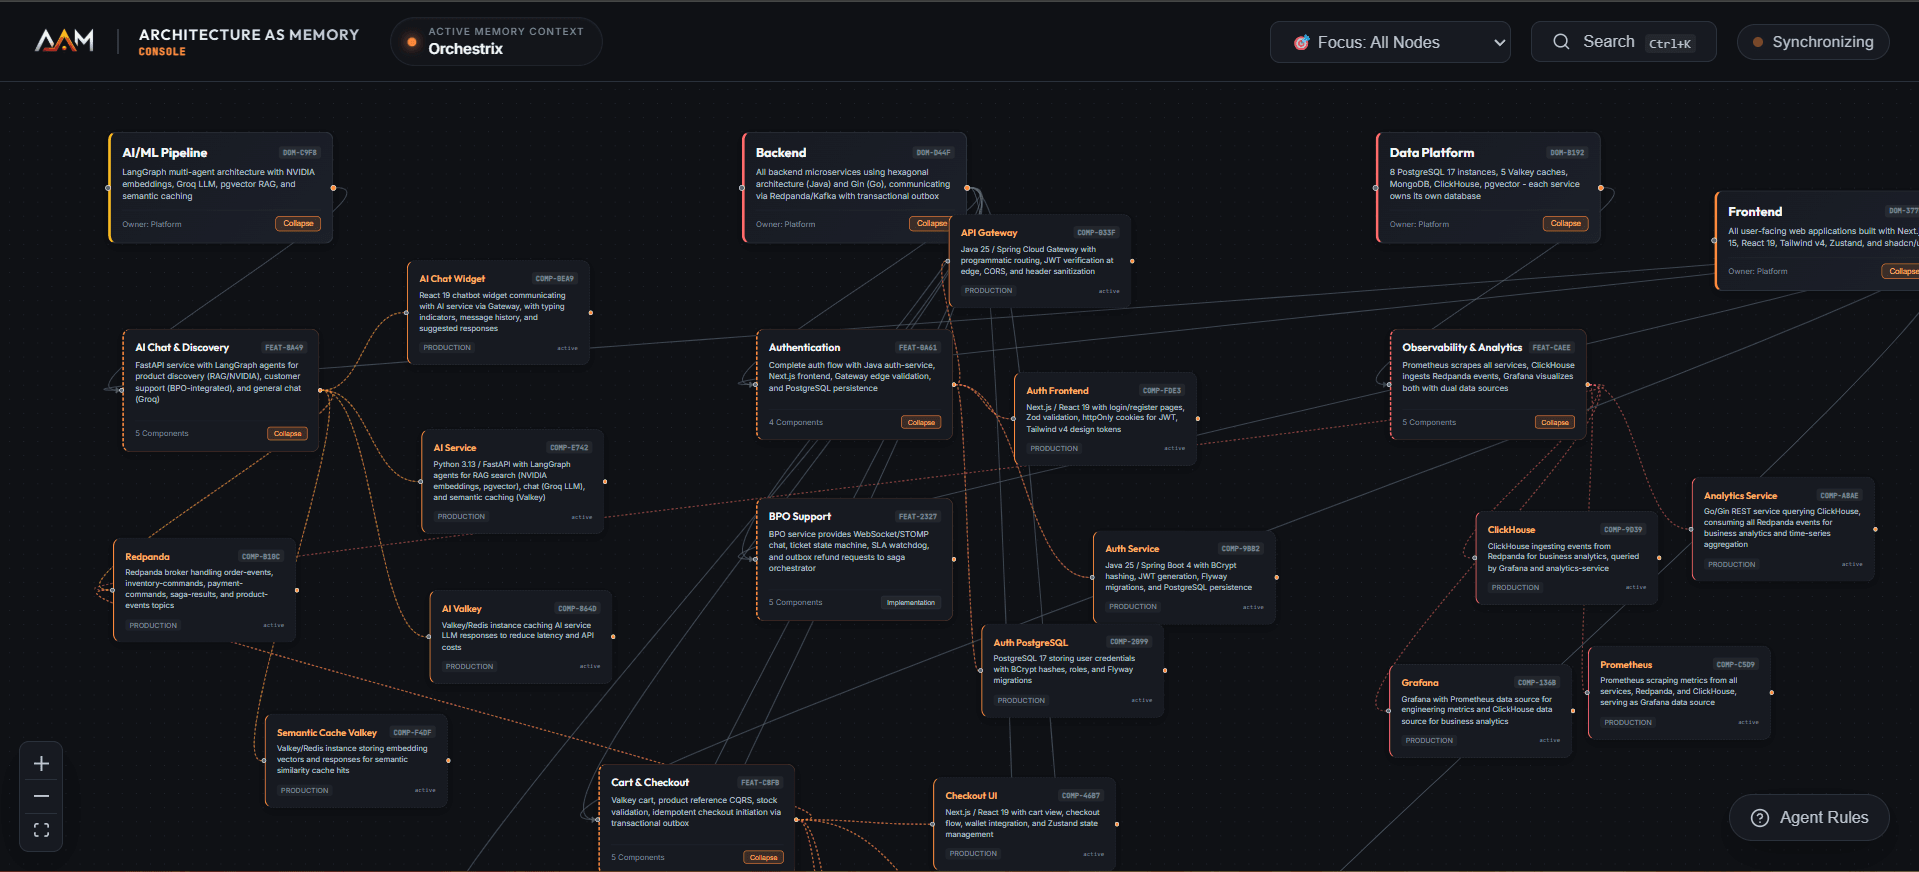Collapse the Observability & Analytics feature
The image size is (1919, 872).
[1555, 422]
